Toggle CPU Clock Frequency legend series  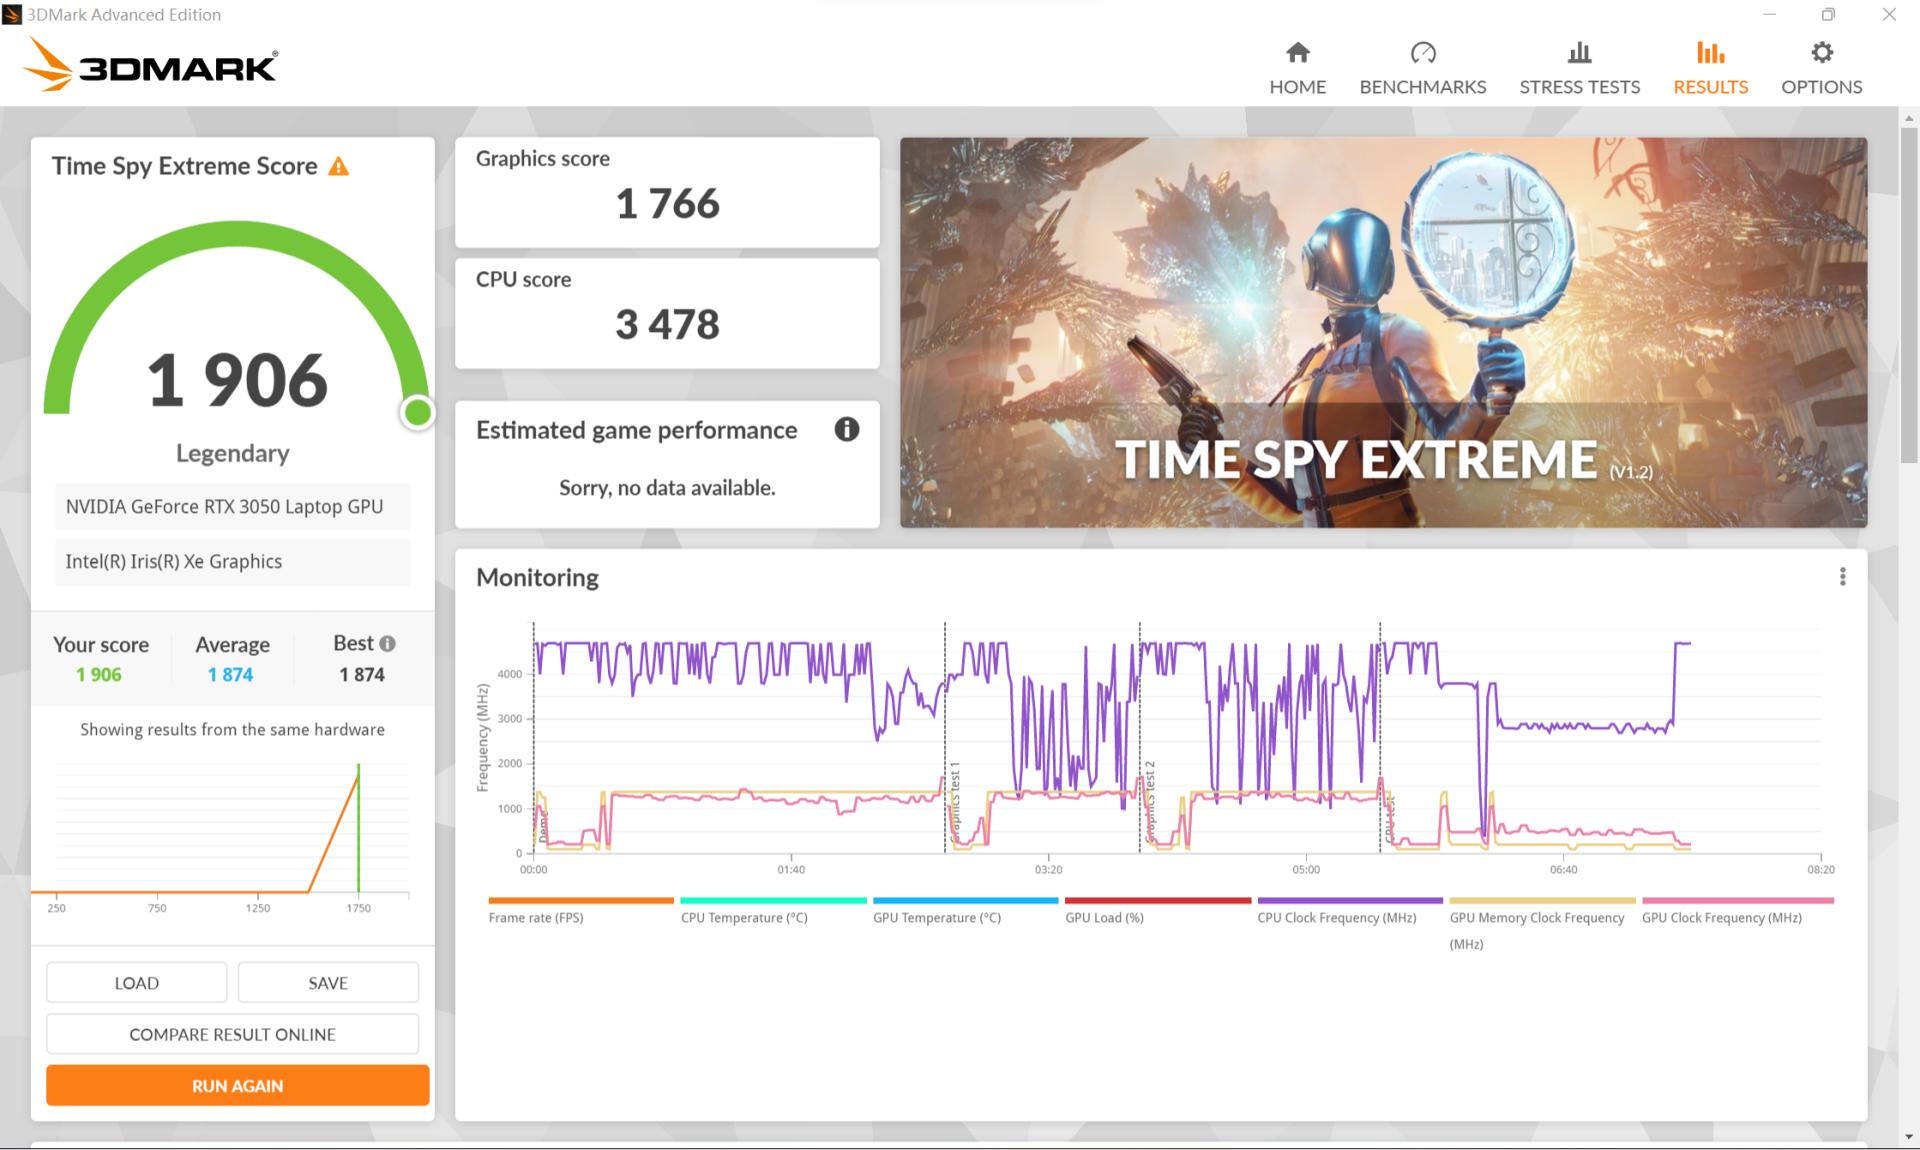1350,911
